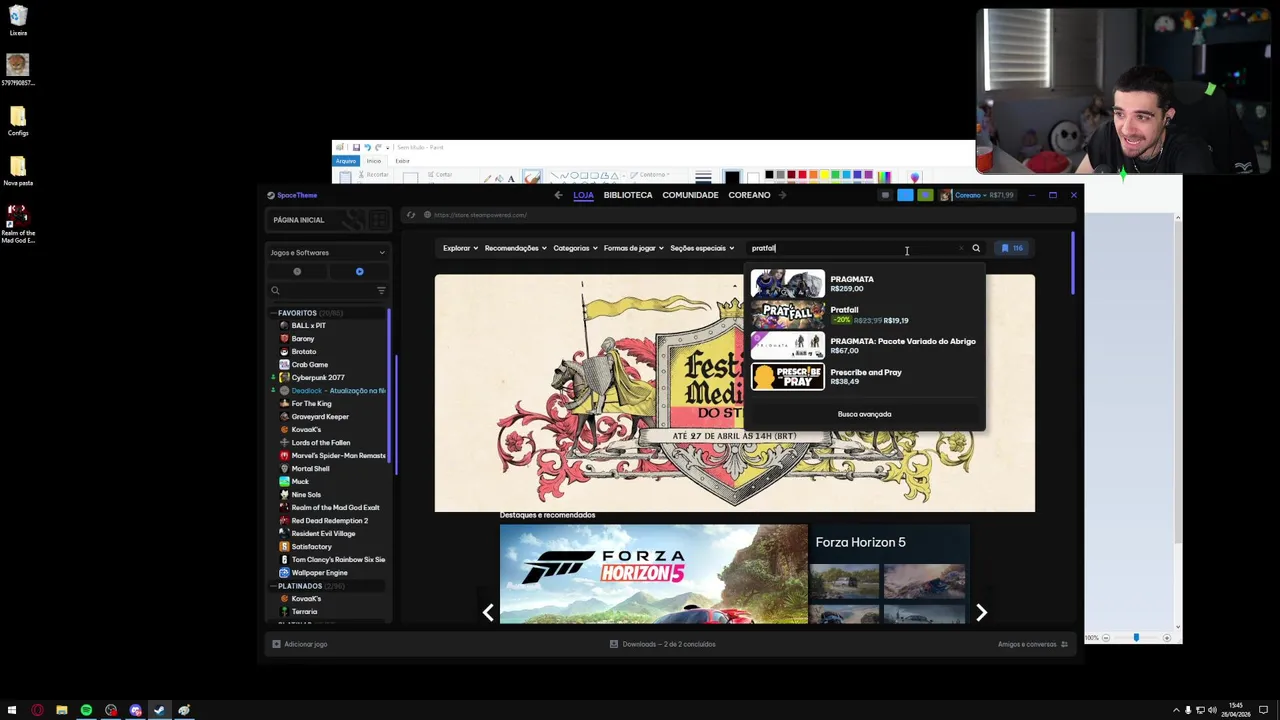Expand the Categorias store menu
Image resolution: width=1280 pixels, height=720 pixels.
(575, 248)
